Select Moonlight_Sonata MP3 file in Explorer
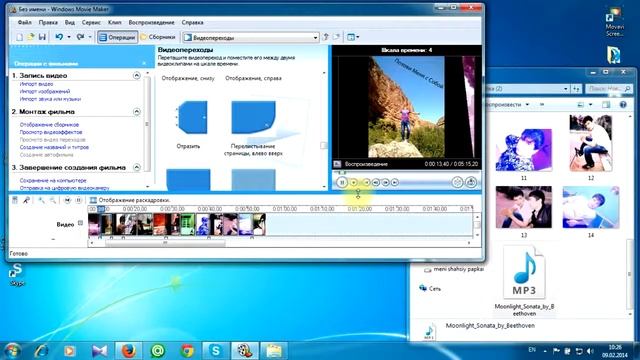 (524, 281)
